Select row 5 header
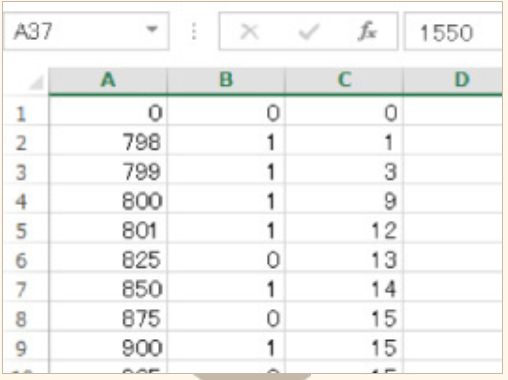The image size is (508, 380). pyautogui.click(x=25, y=231)
